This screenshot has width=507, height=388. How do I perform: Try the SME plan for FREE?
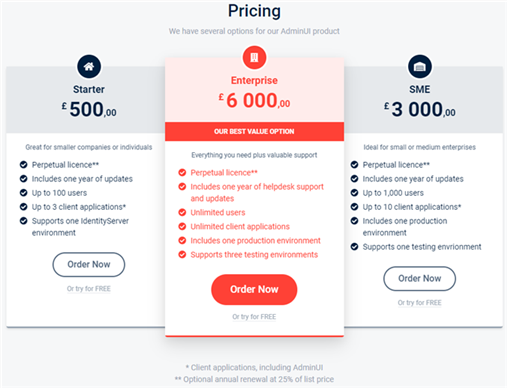(420, 303)
